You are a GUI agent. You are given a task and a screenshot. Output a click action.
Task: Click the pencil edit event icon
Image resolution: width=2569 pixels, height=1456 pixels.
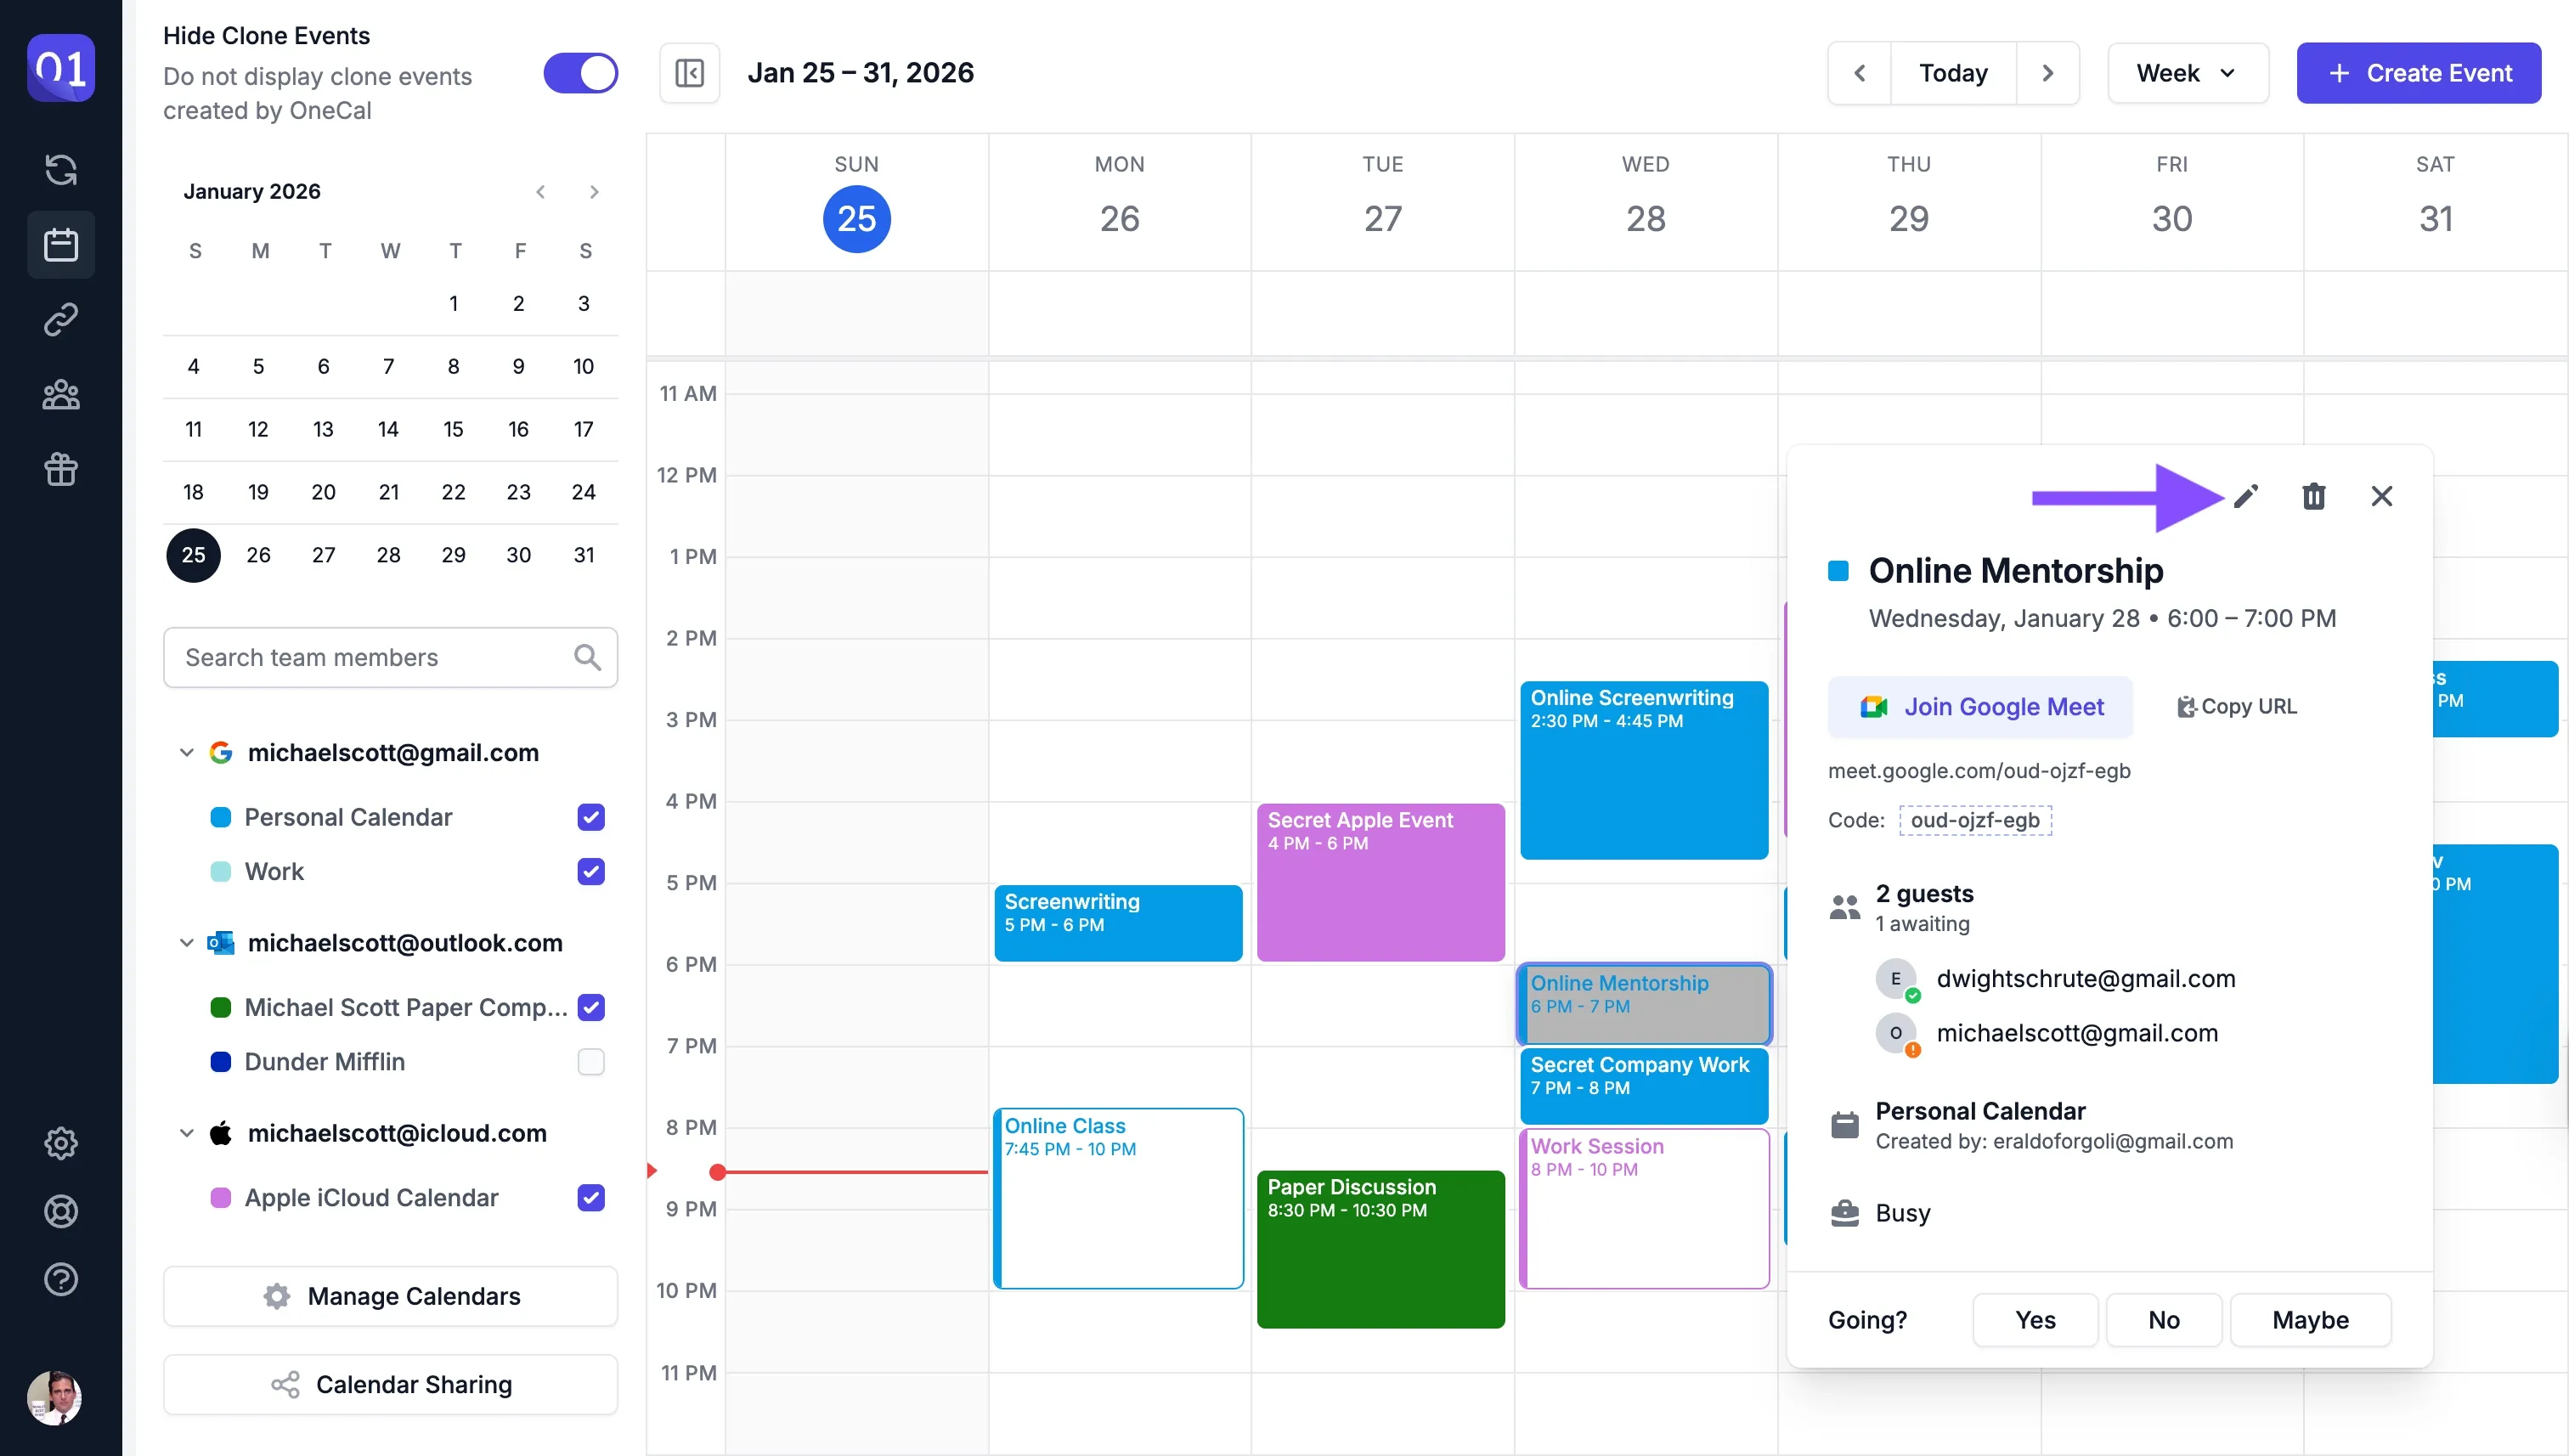click(x=2246, y=496)
